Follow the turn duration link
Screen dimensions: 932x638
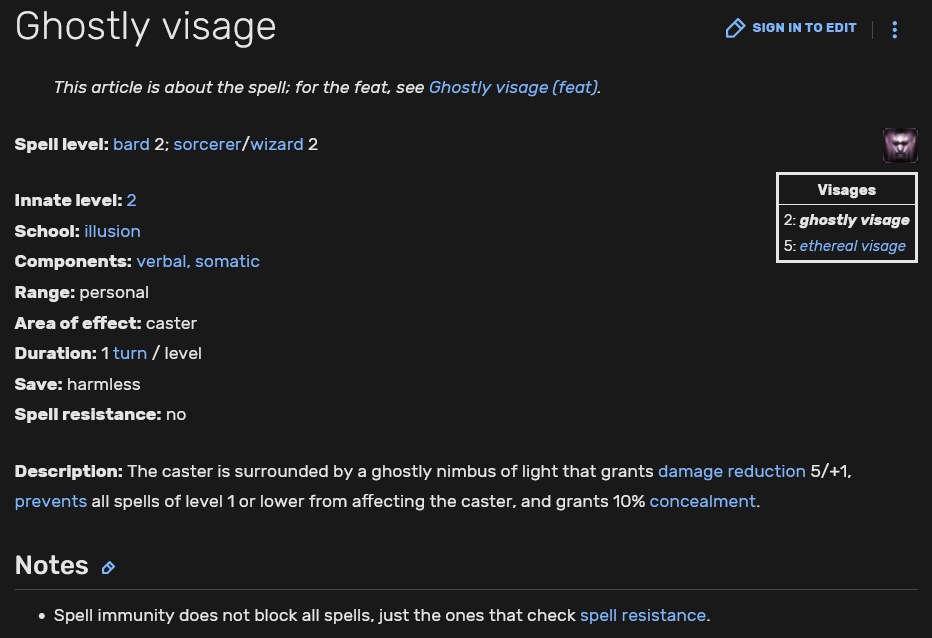(x=130, y=353)
